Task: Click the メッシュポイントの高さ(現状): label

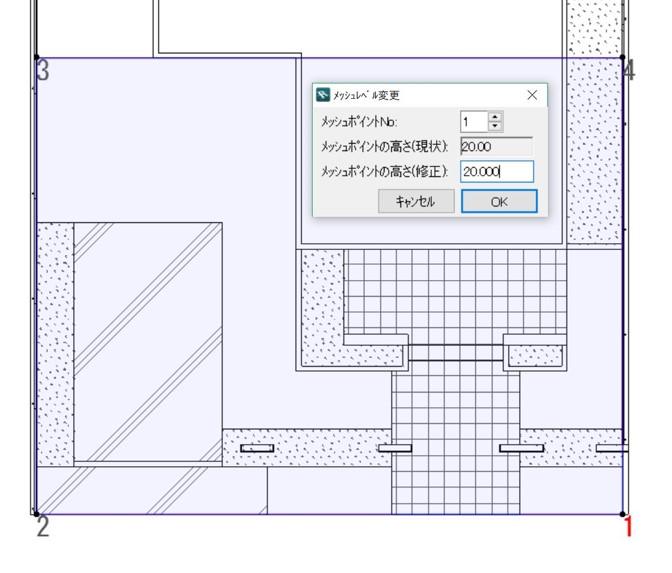Action: click(x=384, y=147)
